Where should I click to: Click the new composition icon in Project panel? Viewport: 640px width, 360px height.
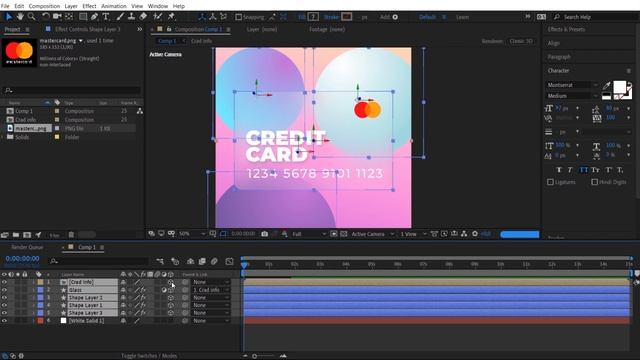pos(27,235)
